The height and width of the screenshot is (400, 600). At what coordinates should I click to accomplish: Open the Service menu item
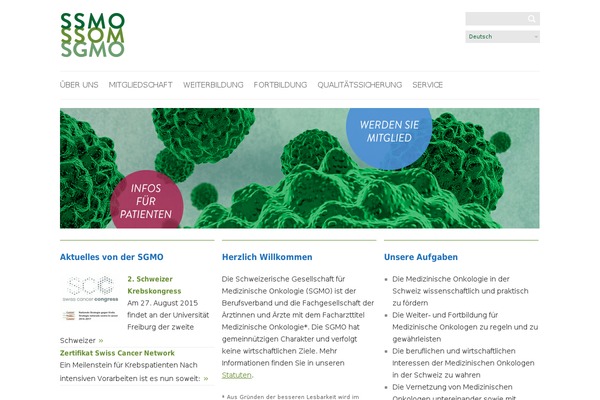click(427, 85)
